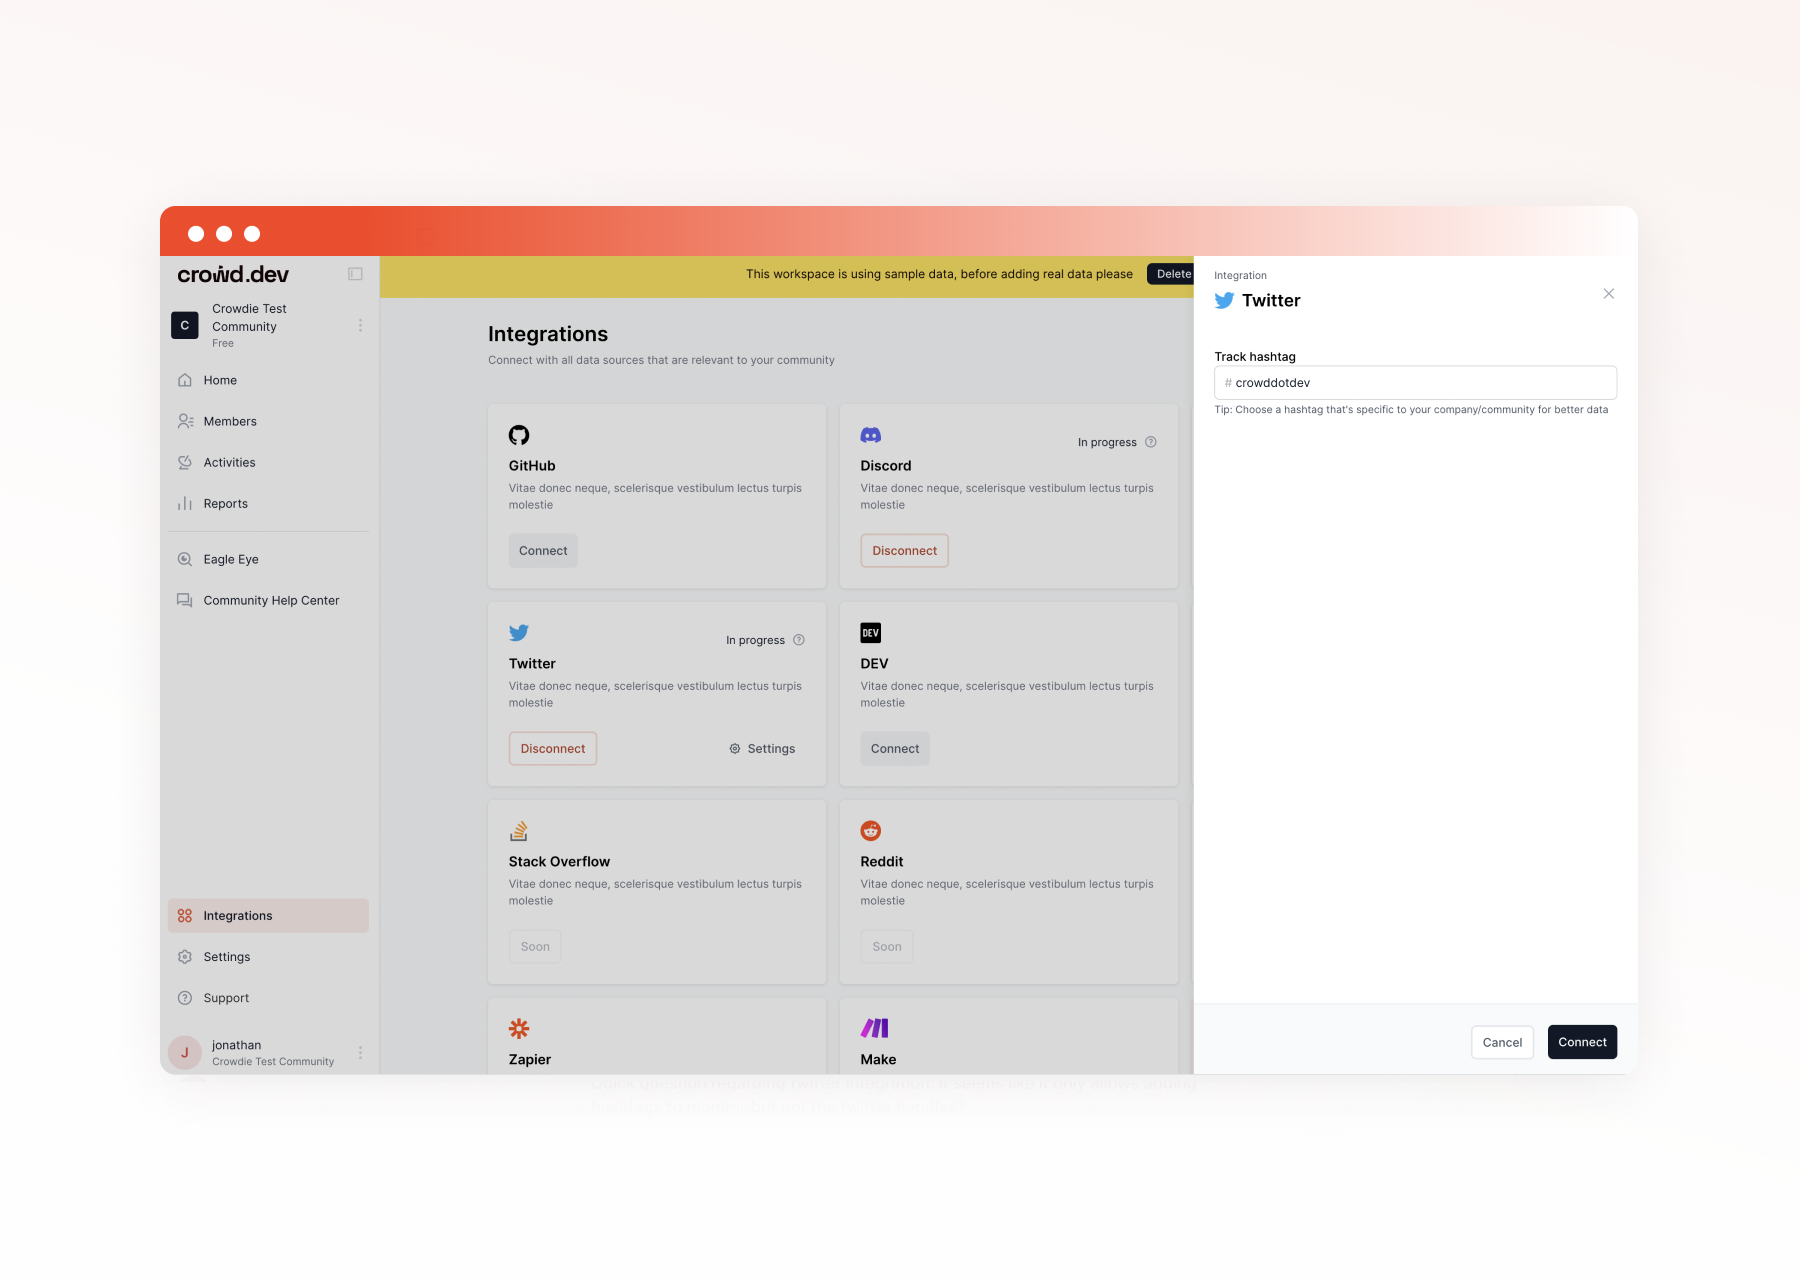Disconnect the Twitter integration

click(553, 749)
